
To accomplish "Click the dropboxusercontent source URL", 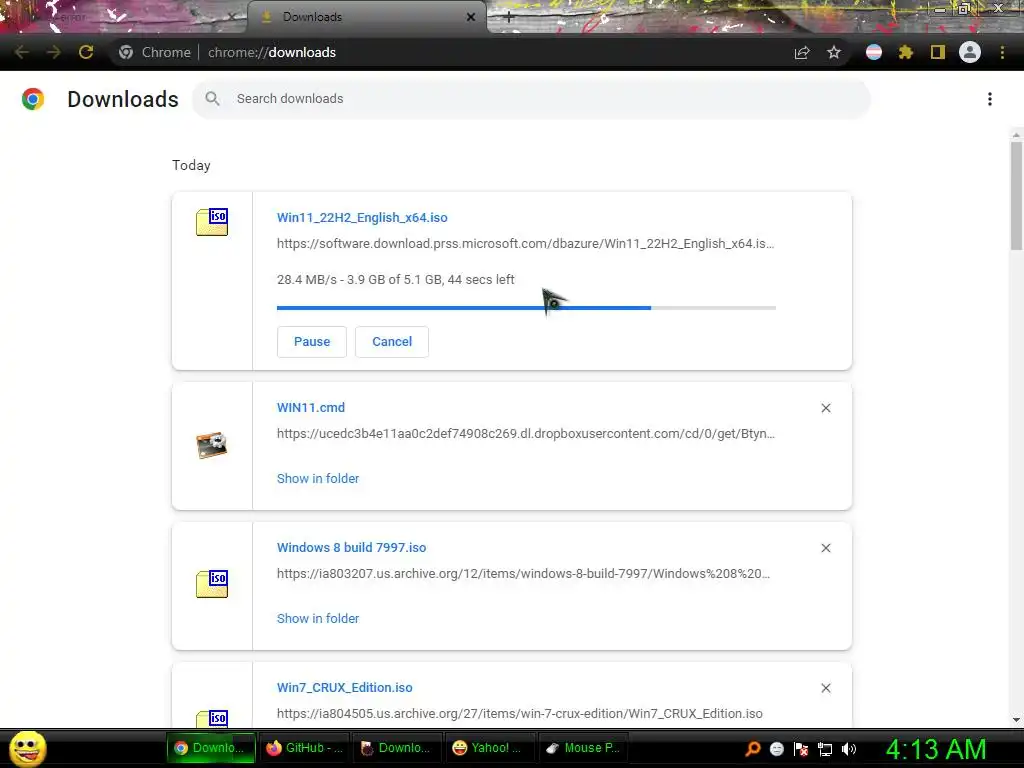I will pos(526,434).
